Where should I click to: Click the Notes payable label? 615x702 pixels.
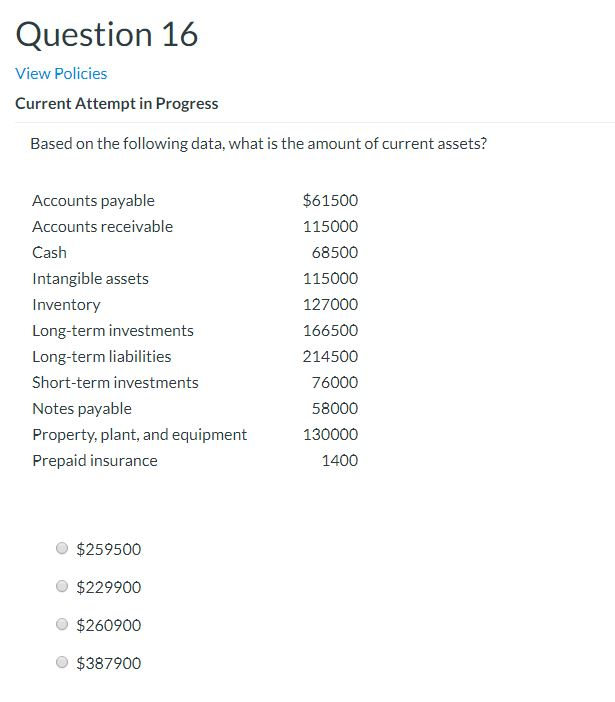click(82, 409)
